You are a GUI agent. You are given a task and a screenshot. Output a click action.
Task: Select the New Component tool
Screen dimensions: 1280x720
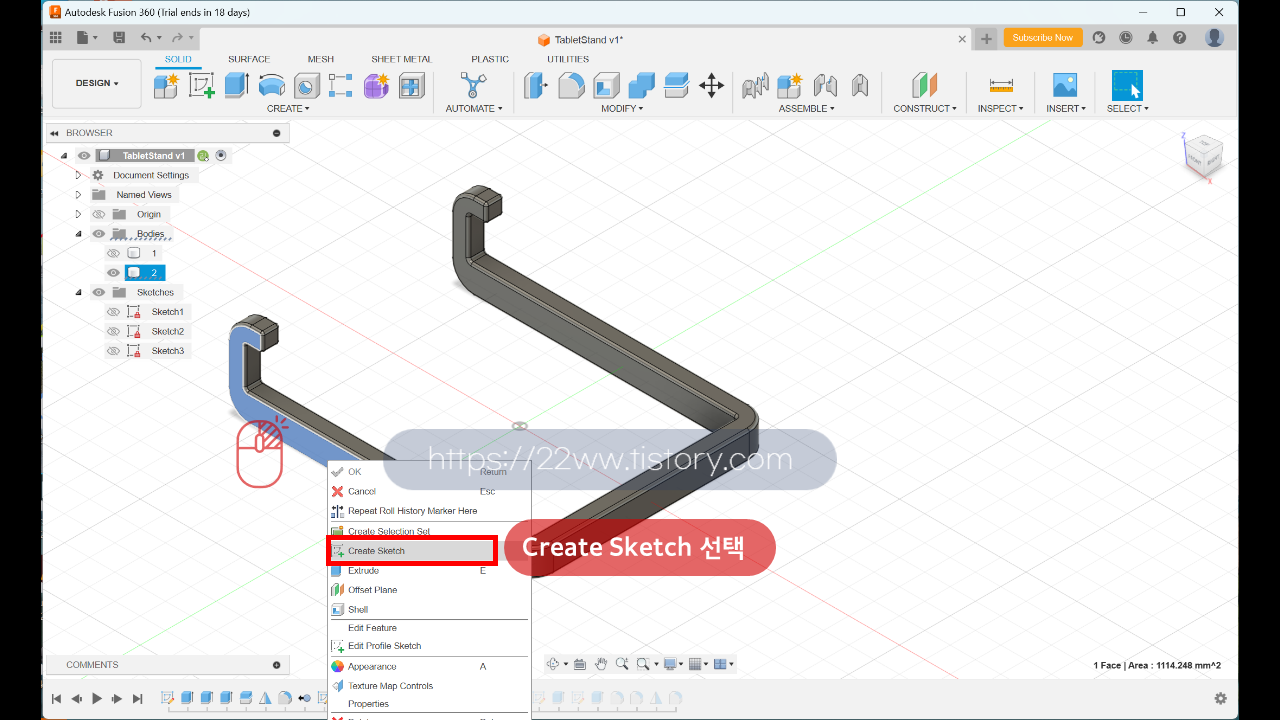coord(166,86)
